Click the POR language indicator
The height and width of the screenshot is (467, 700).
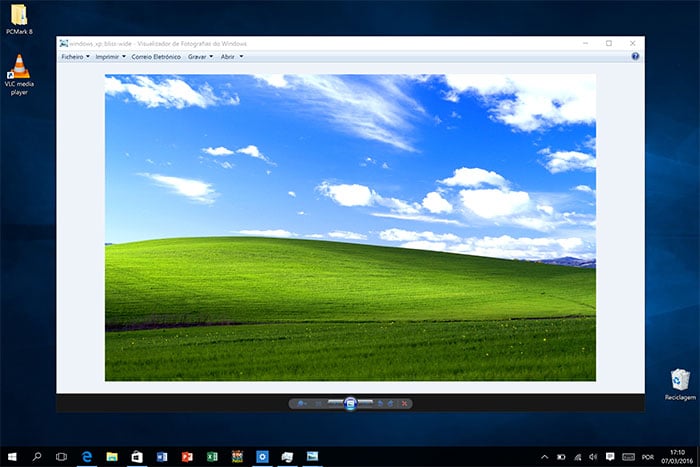[x=648, y=457]
